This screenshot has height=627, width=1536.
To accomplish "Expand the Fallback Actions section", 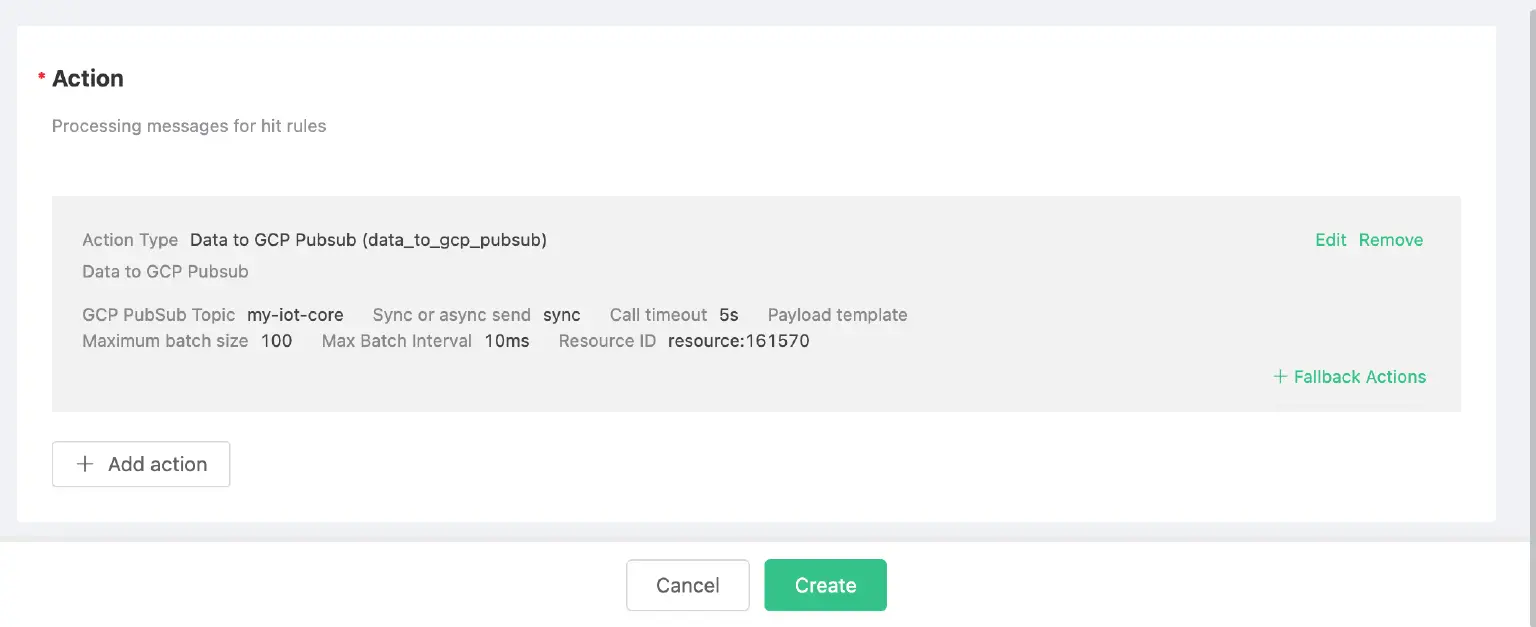I will pos(1360,377).
